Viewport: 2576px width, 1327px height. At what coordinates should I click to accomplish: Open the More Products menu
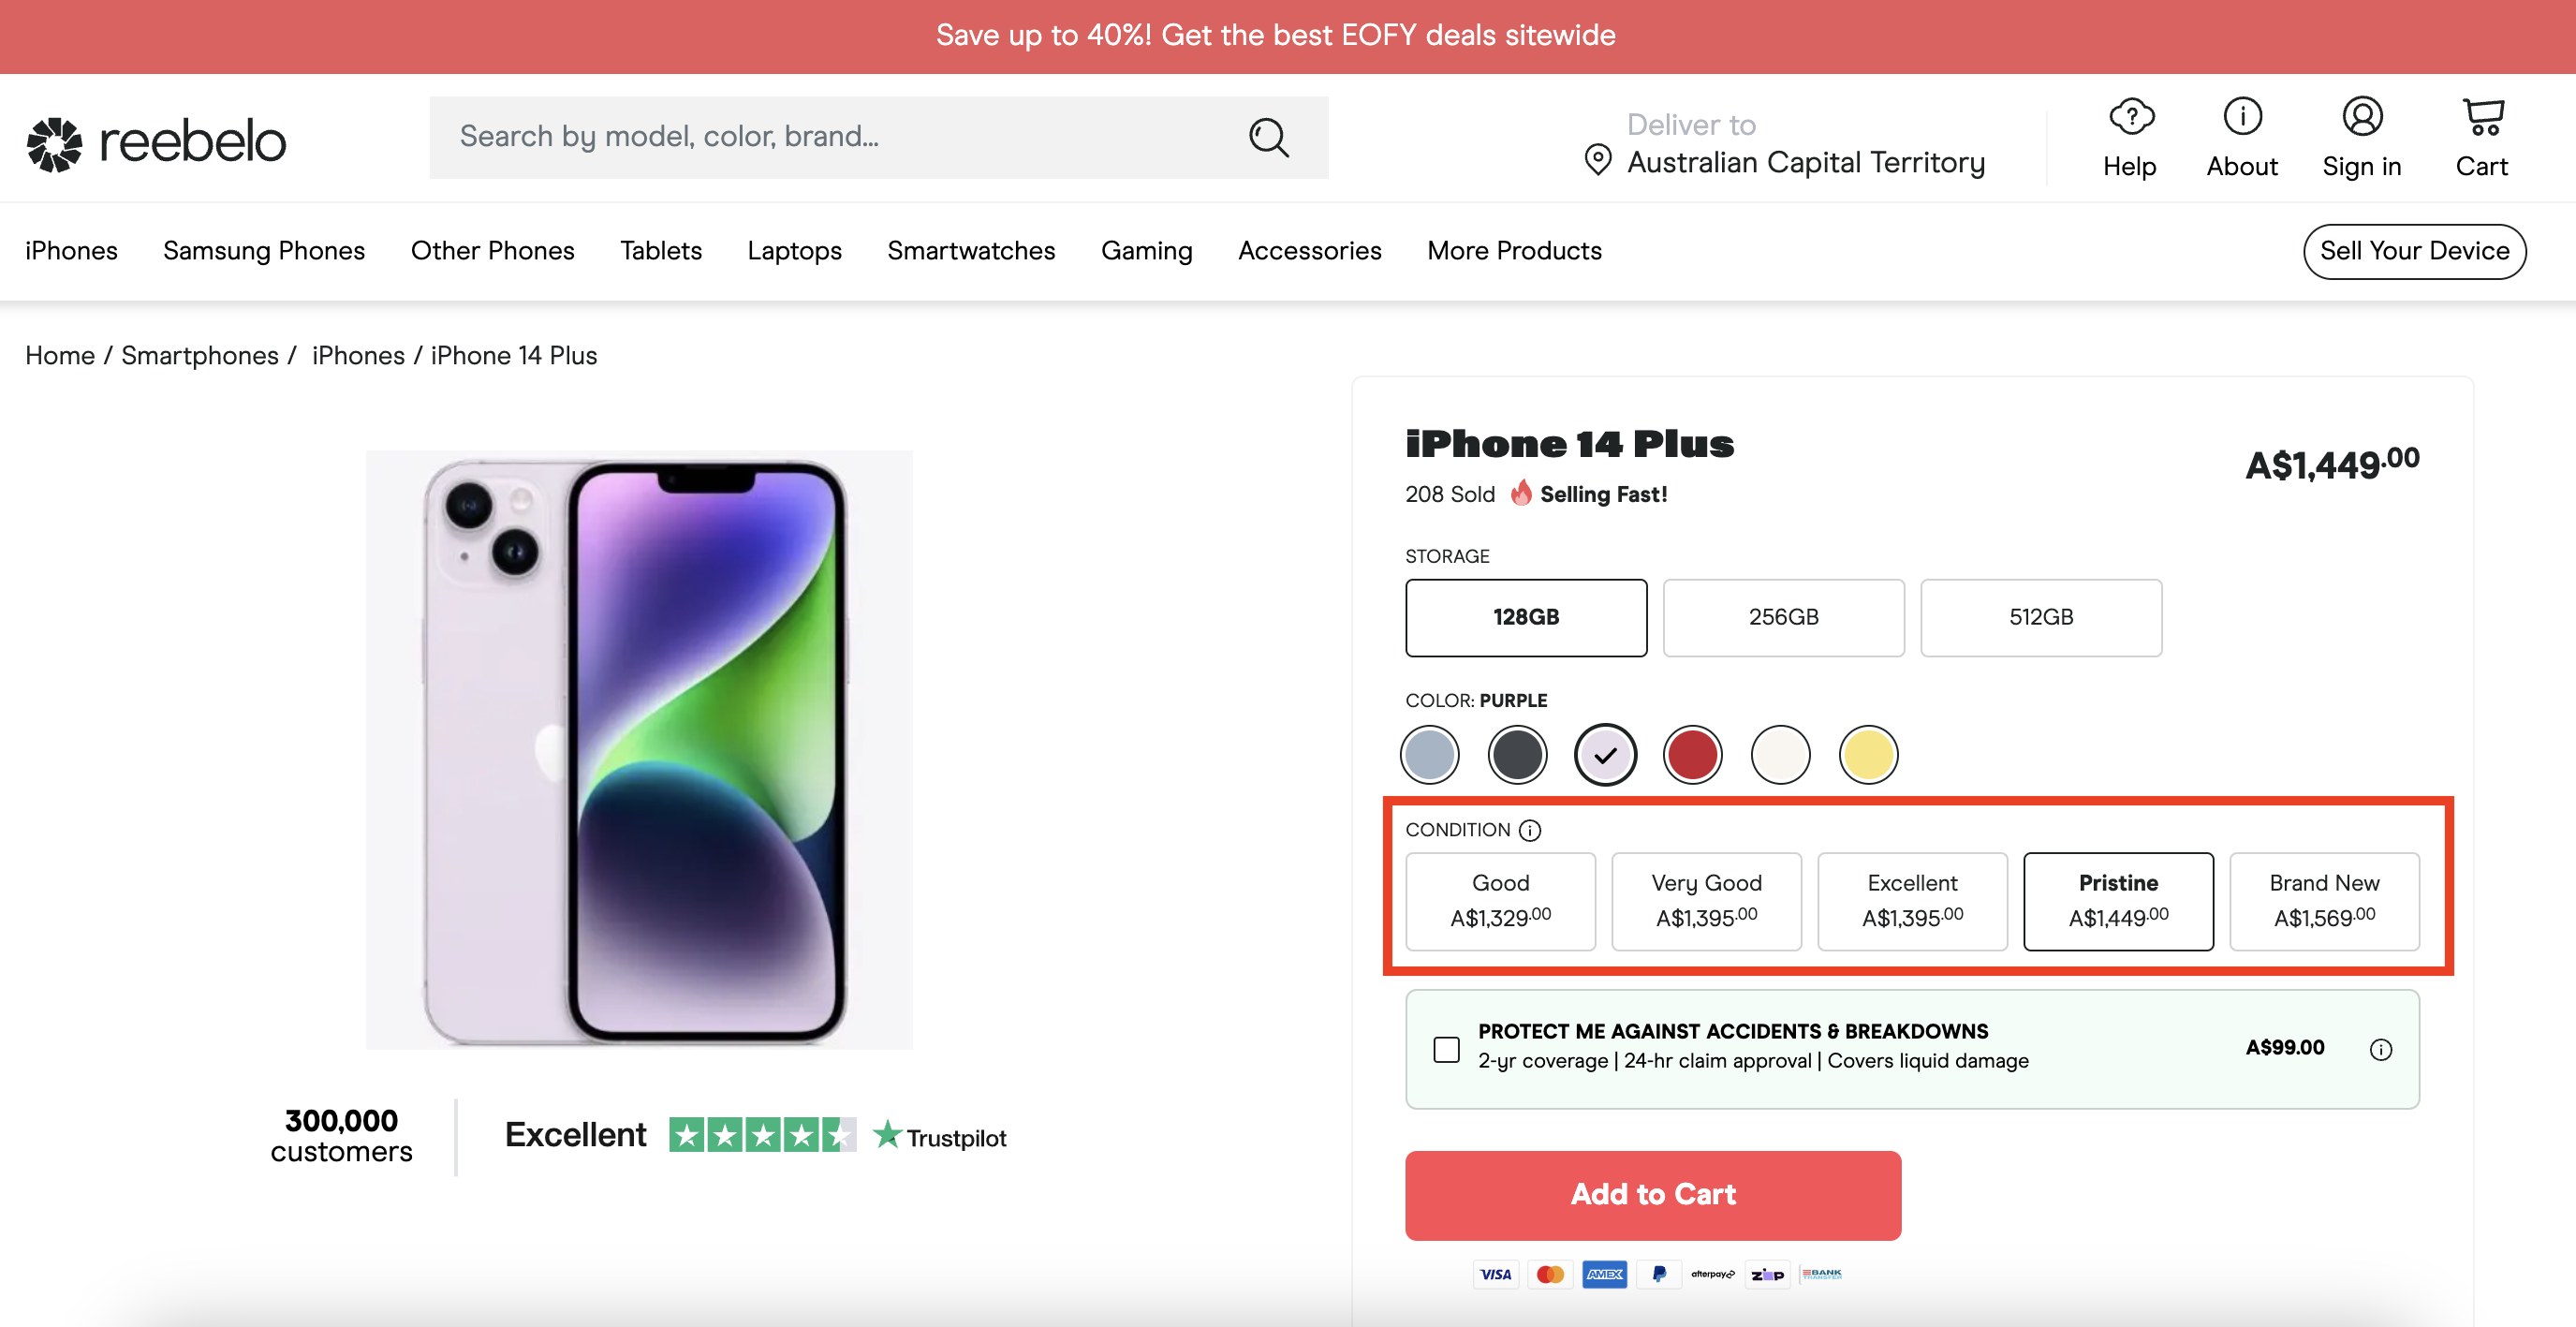point(1514,251)
